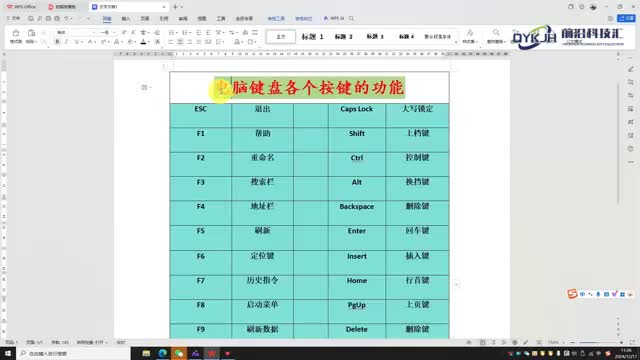This screenshot has width=640, height=360.
Task: Toggle superscript X² formatting
Action: [103, 42]
